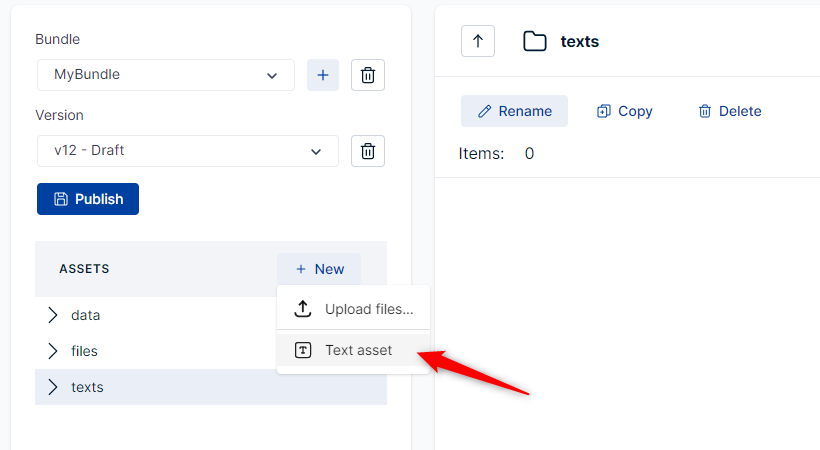Click the texts folder icon in header
This screenshot has height=450, width=820.
click(x=535, y=41)
